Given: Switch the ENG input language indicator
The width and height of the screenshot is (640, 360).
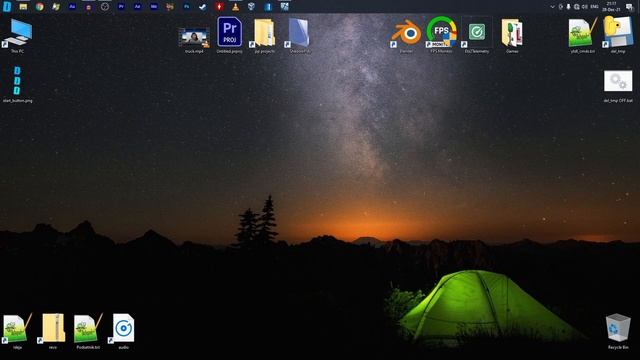Looking at the screenshot, I should (x=595, y=7).
